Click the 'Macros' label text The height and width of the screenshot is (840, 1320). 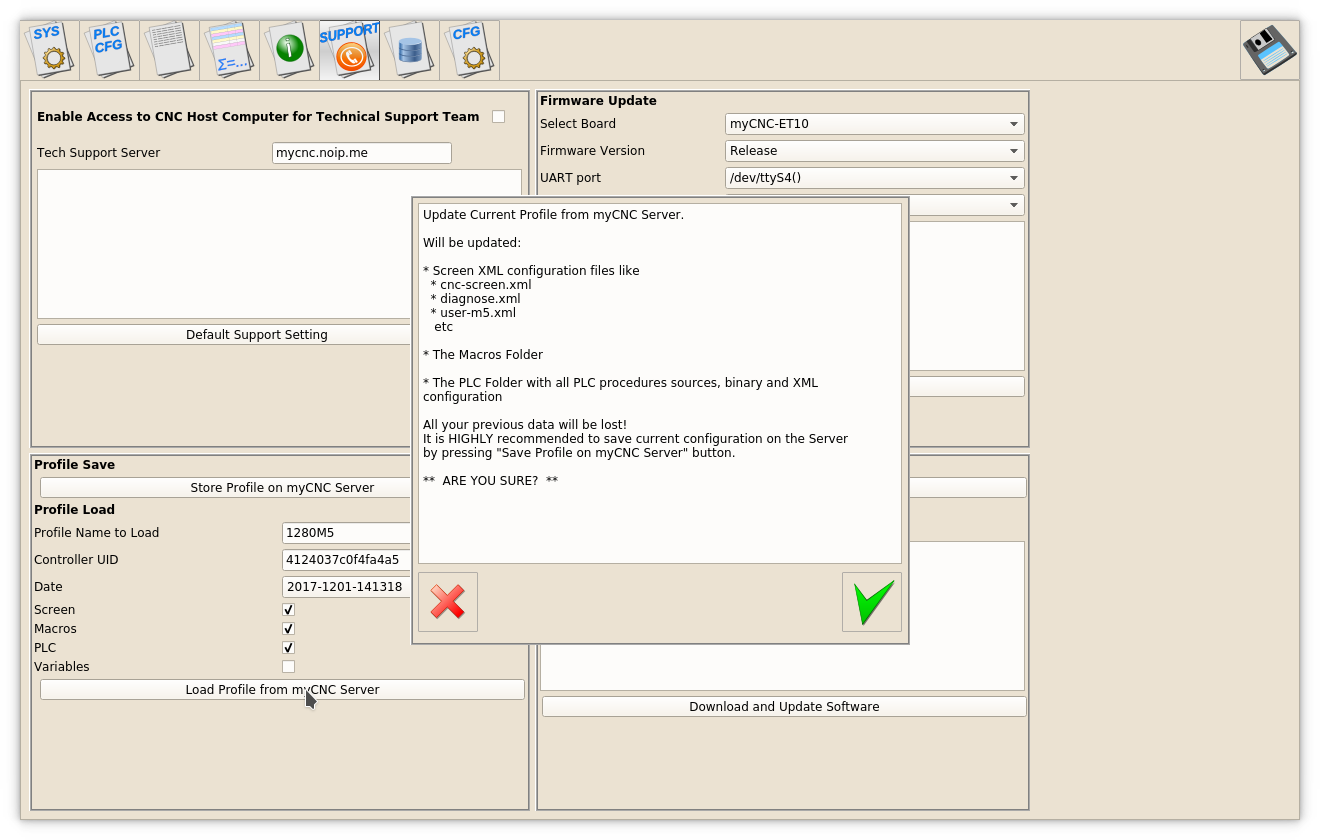[55, 629]
